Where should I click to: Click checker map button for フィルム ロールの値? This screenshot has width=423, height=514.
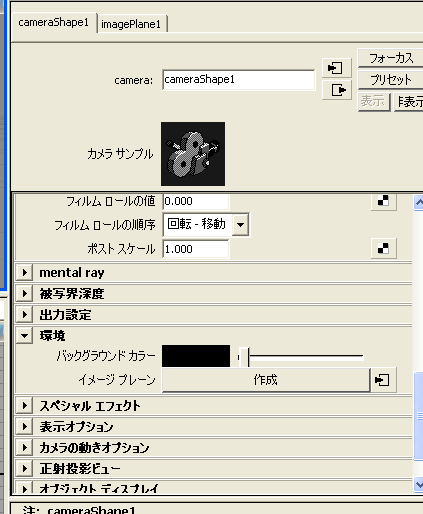(383, 201)
